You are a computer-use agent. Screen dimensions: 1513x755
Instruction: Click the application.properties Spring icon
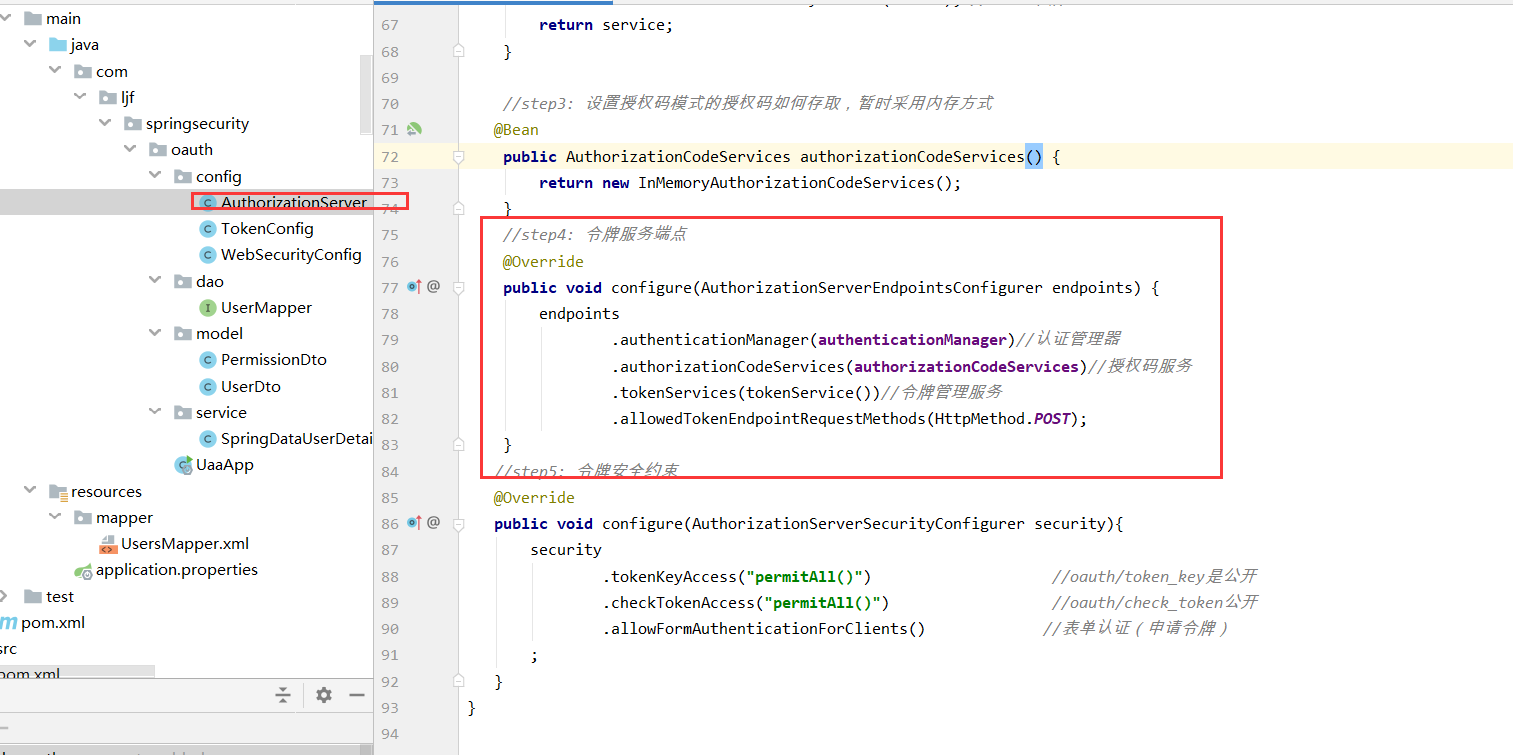click(84, 571)
